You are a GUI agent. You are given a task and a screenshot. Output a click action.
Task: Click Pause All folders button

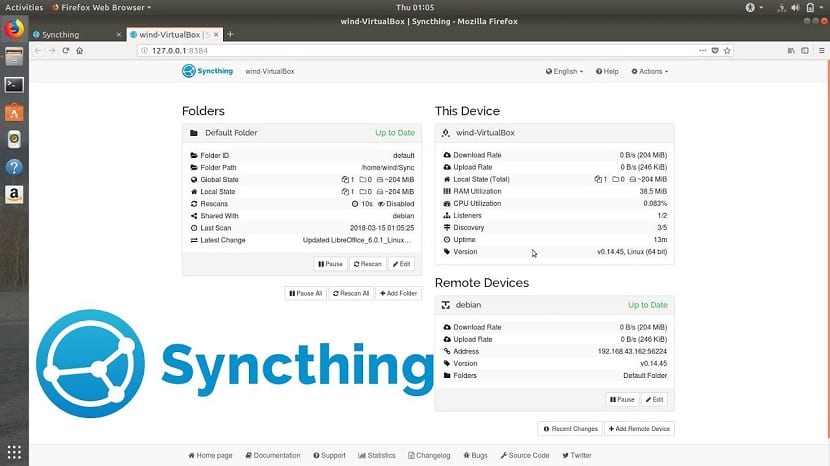(305, 293)
